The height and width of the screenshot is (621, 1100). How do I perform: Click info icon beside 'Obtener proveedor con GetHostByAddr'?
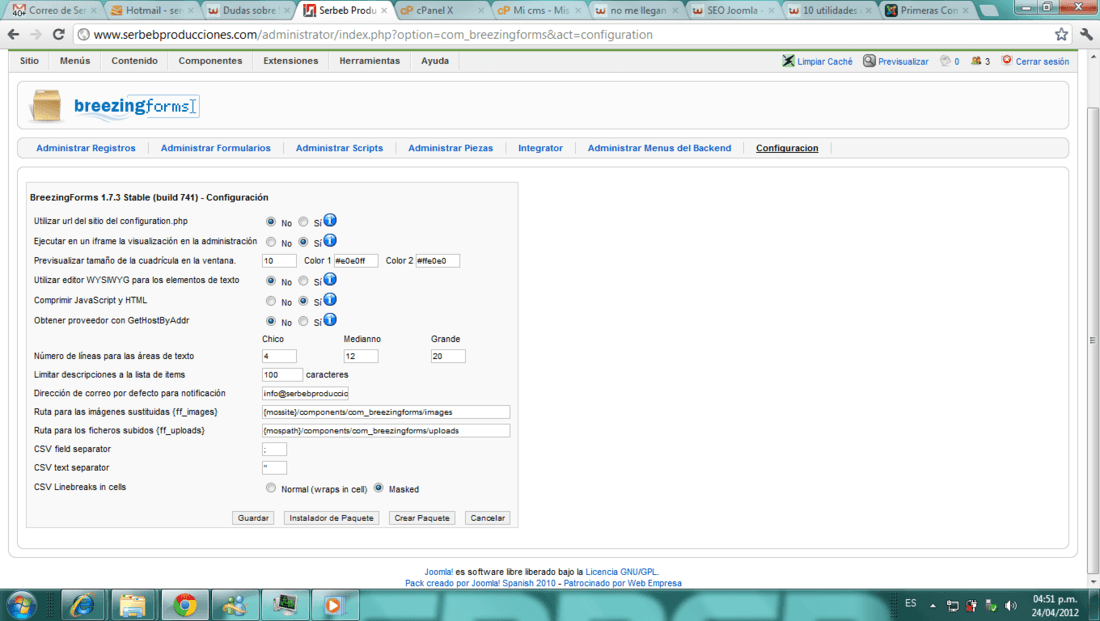(x=330, y=320)
